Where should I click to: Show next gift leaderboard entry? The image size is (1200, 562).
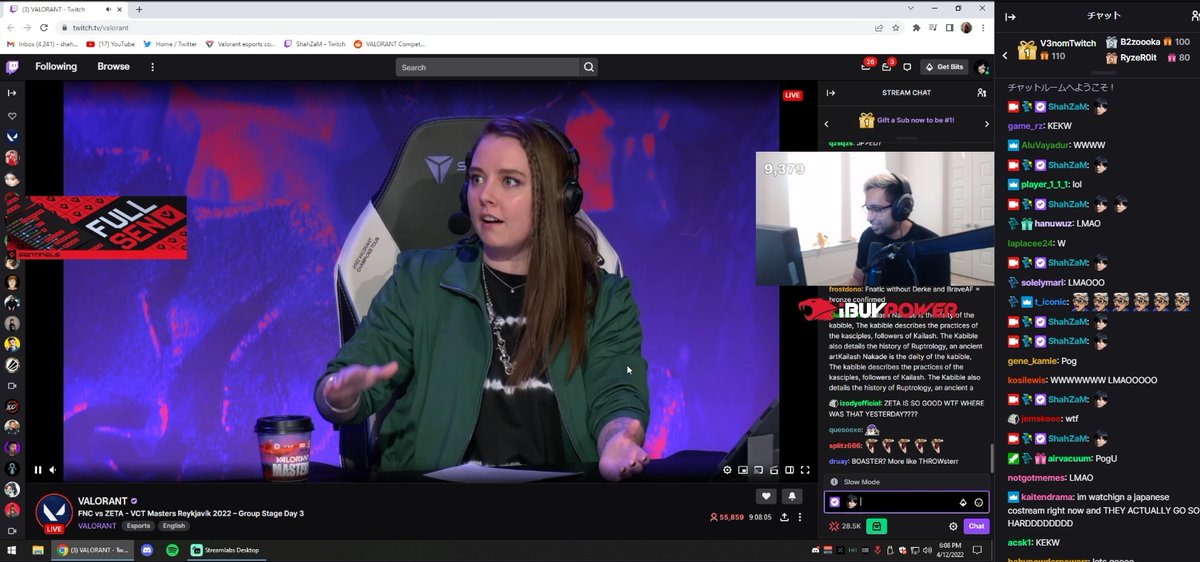[x=986, y=124]
